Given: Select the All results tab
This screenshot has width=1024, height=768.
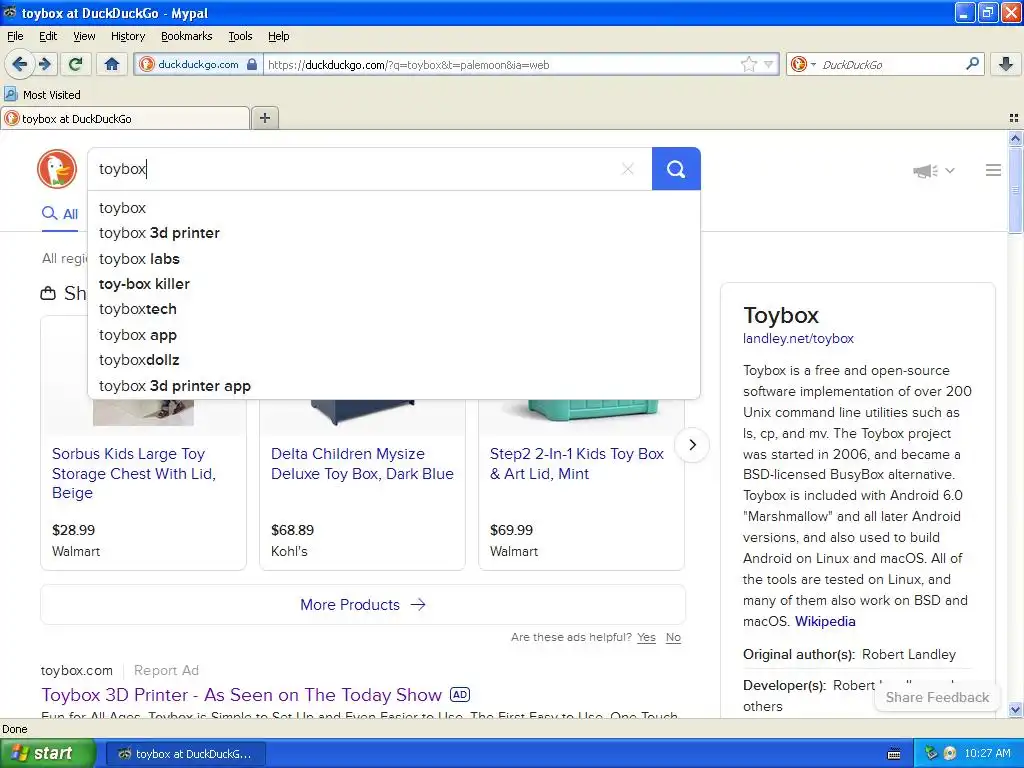Looking at the screenshot, I should click(60, 214).
